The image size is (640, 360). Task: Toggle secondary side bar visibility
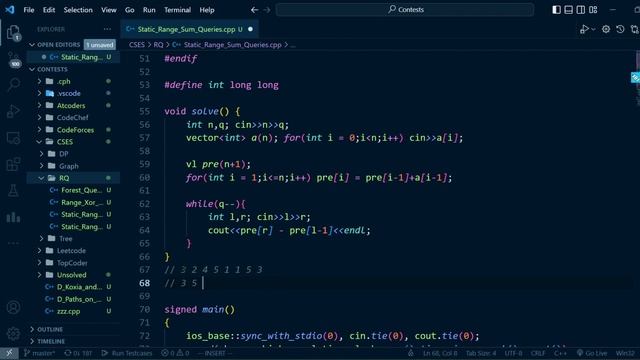(581, 9)
